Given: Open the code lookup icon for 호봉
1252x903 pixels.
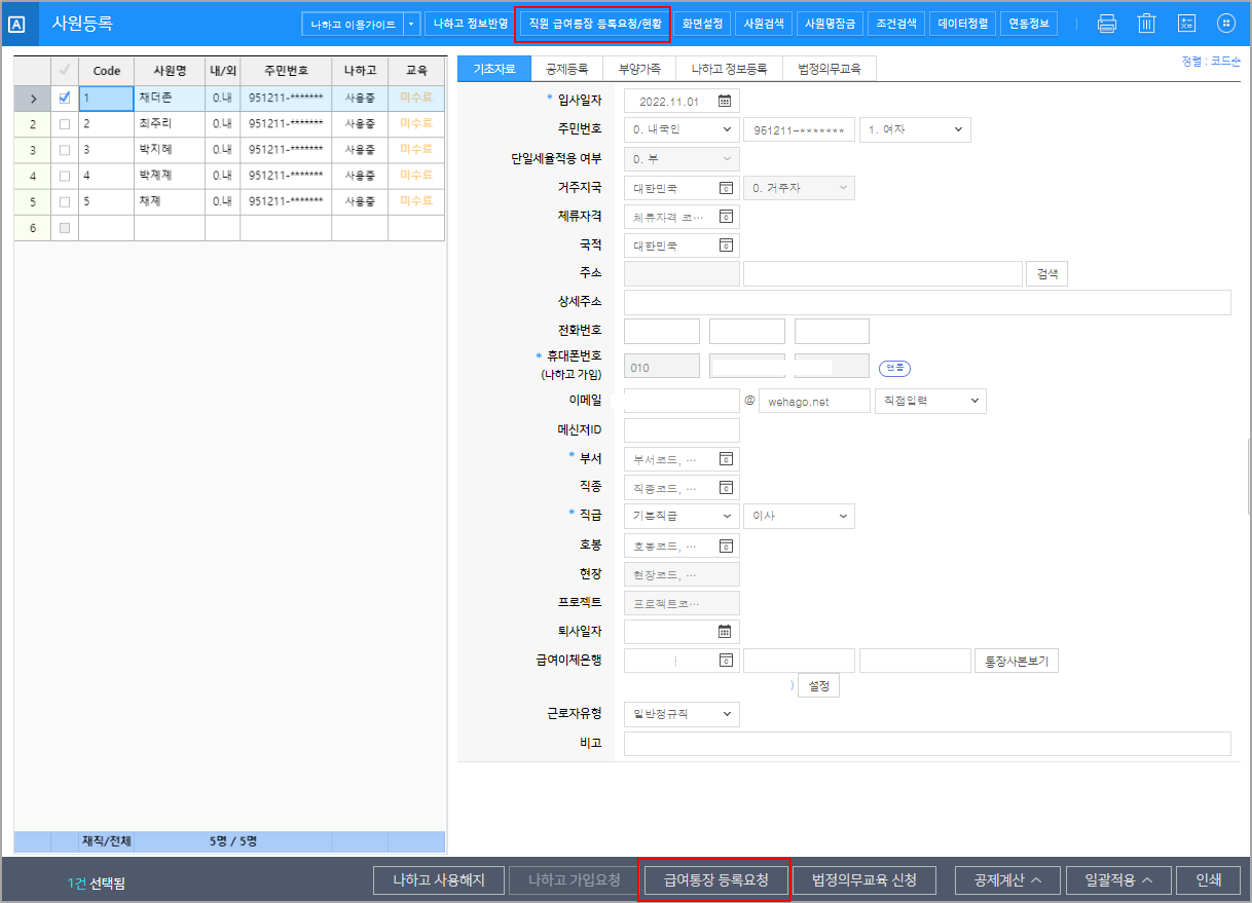Looking at the screenshot, I should click(x=727, y=547).
